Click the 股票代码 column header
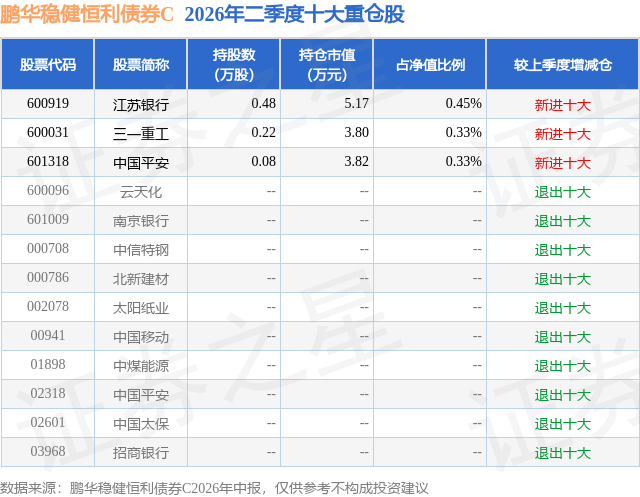640x497 pixels. click(48, 64)
